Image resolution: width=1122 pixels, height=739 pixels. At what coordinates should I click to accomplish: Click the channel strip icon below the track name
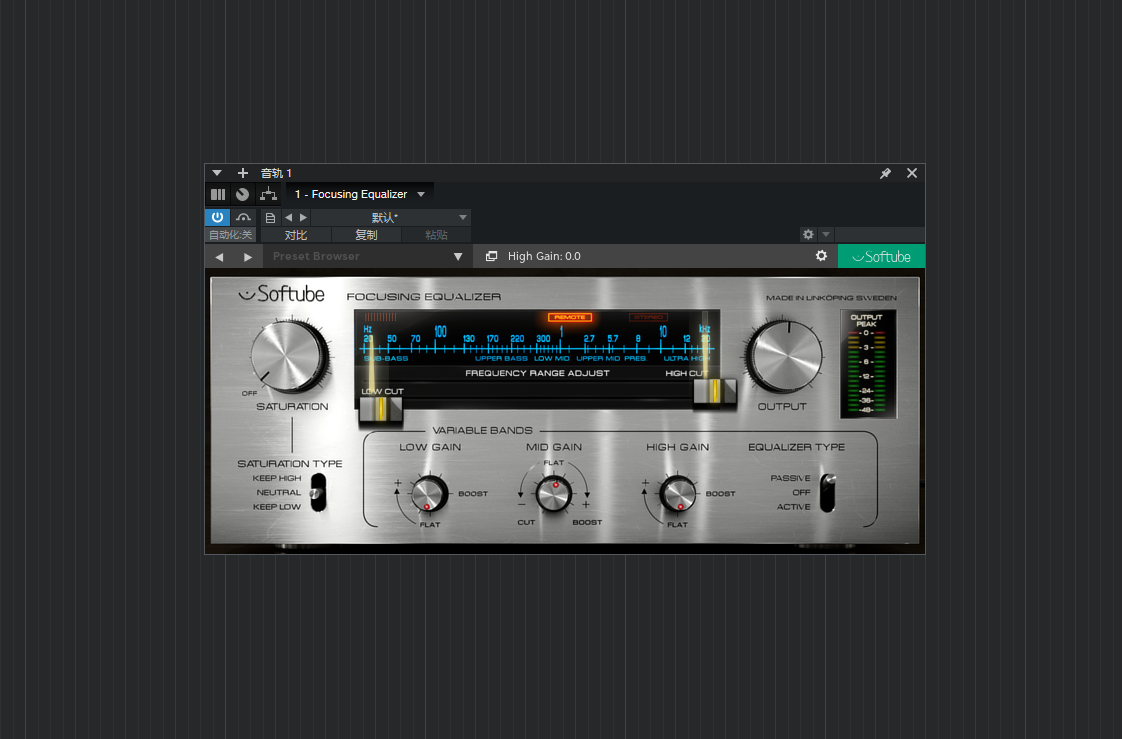point(218,194)
